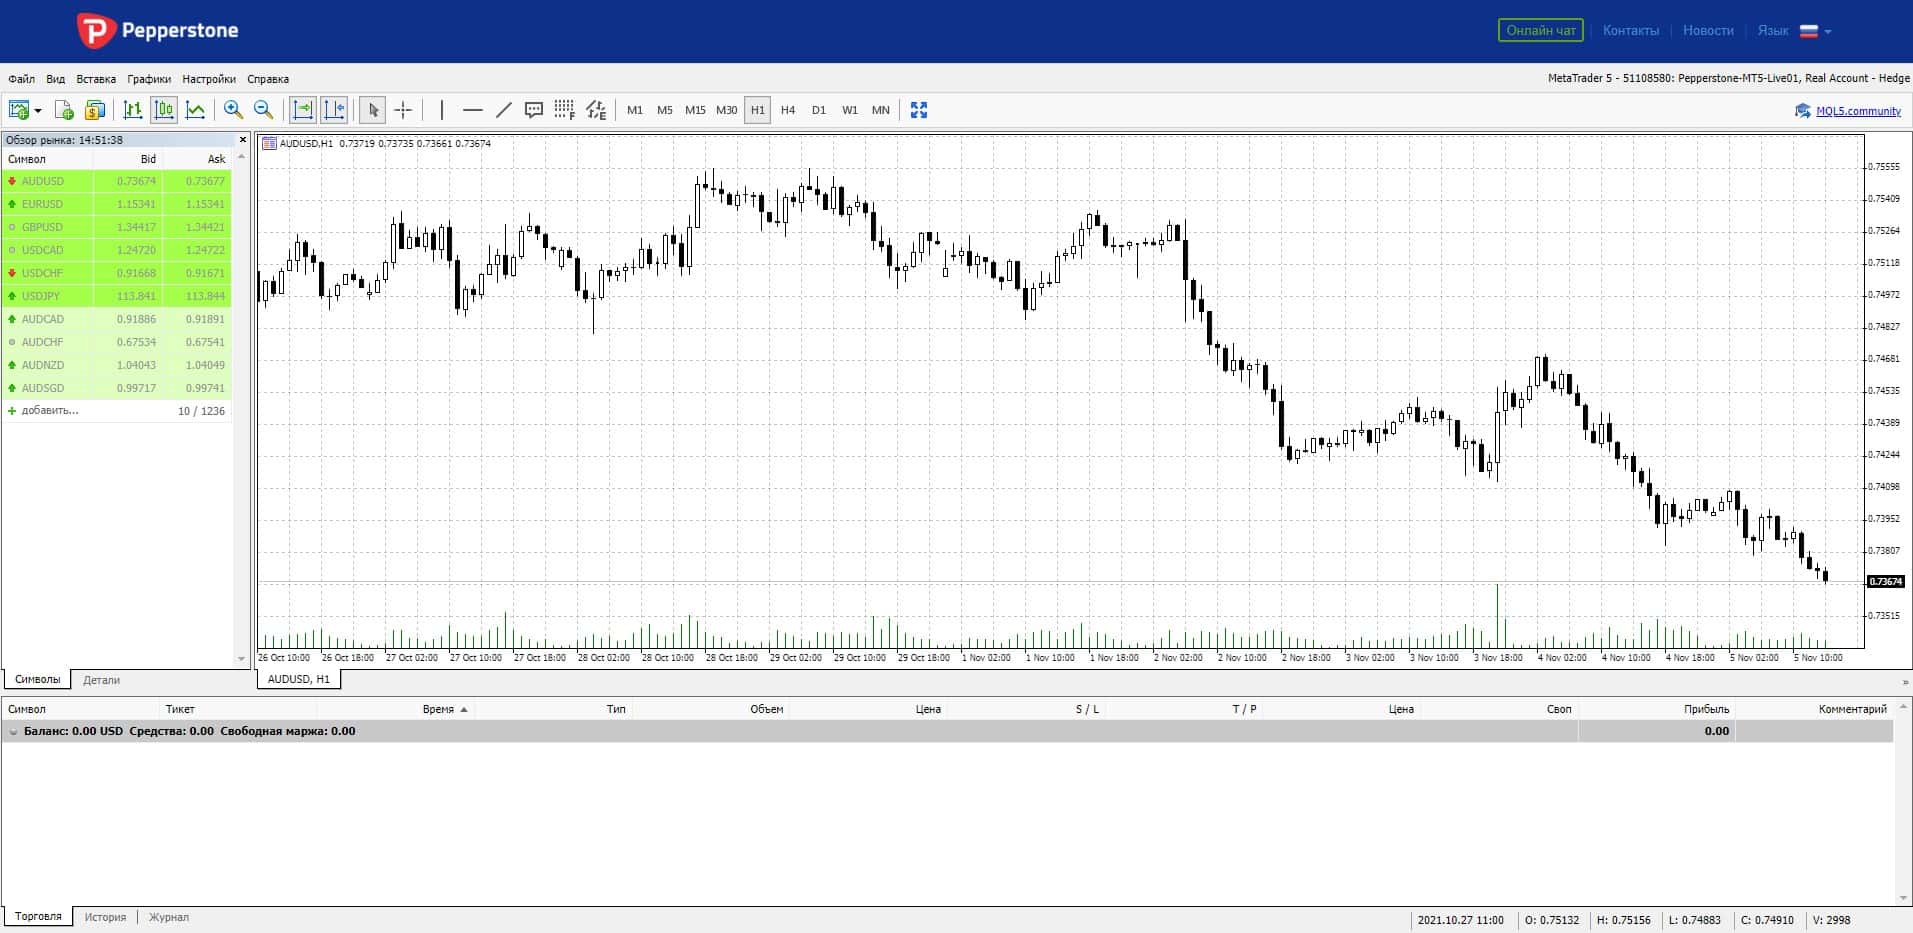Select the text label comment tool
1913x933 pixels.
tap(534, 110)
